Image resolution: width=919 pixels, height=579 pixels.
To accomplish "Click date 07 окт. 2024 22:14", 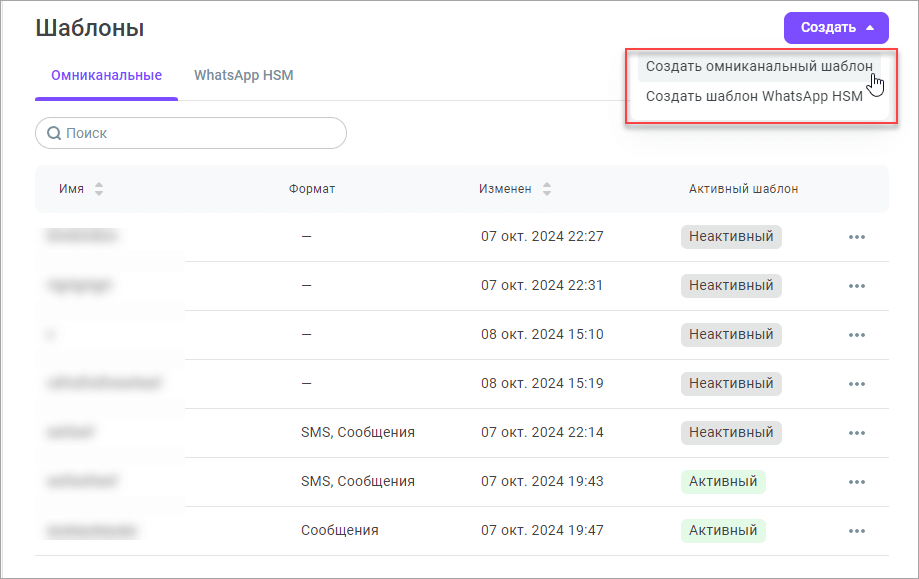I will [x=542, y=432].
